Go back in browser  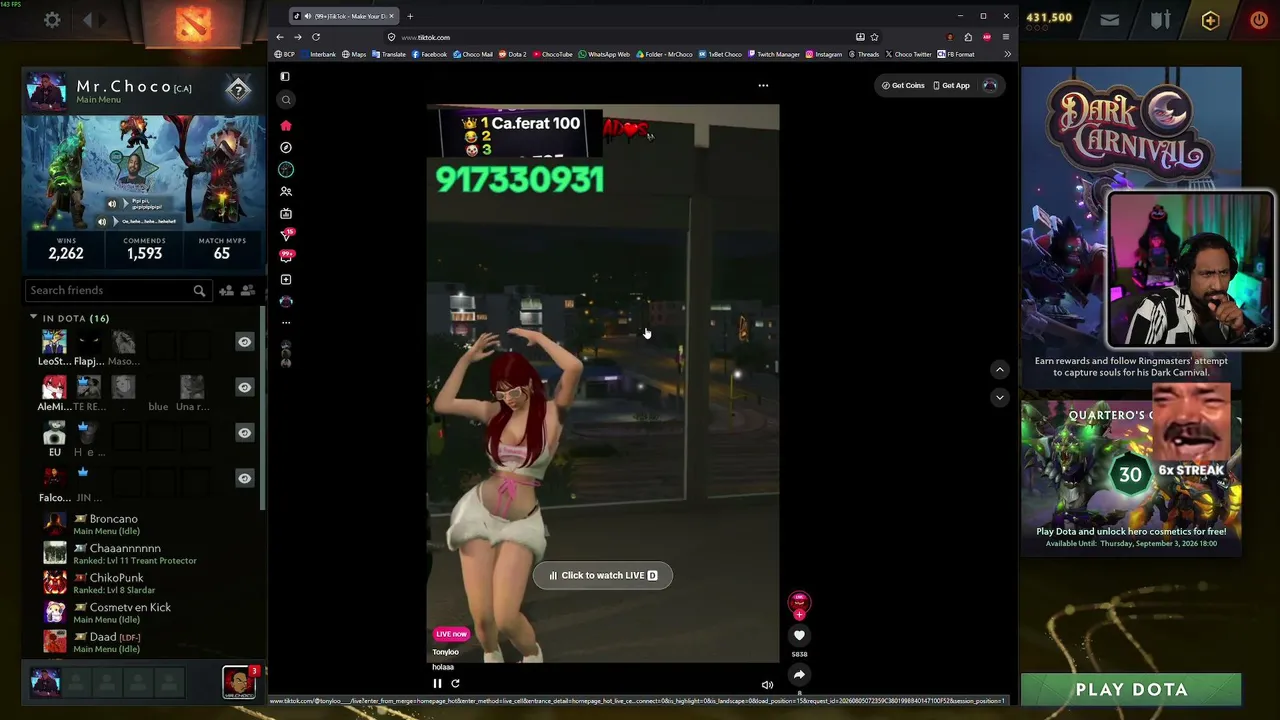point(280,37)
